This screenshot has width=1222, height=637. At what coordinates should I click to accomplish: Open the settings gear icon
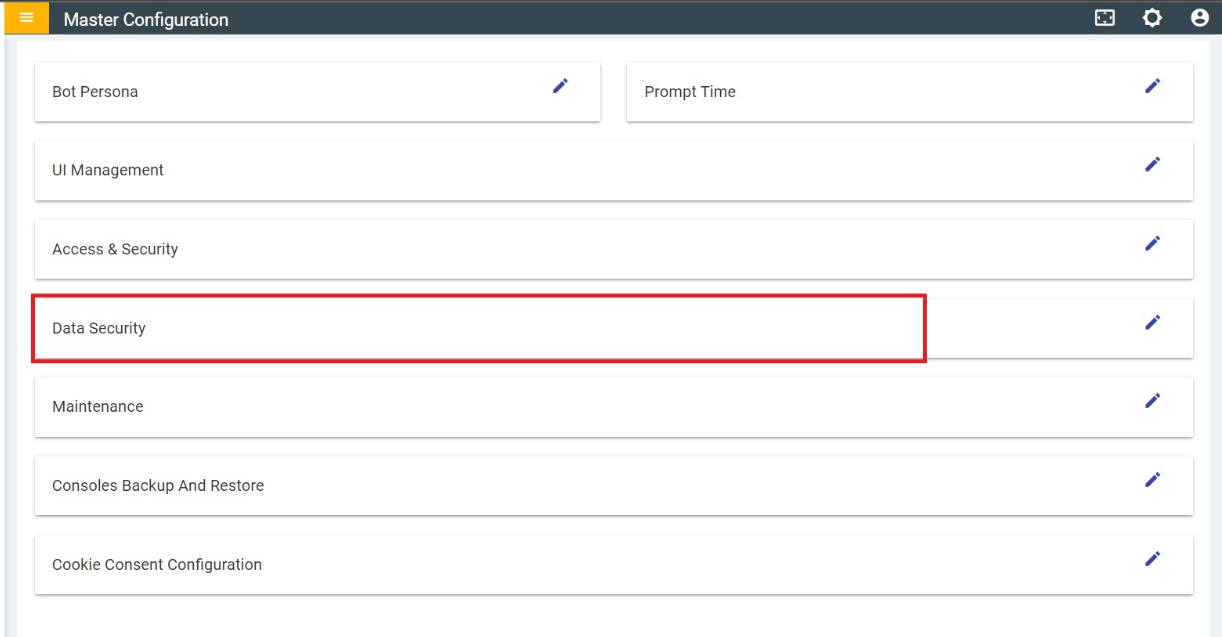pos(1153,18)
